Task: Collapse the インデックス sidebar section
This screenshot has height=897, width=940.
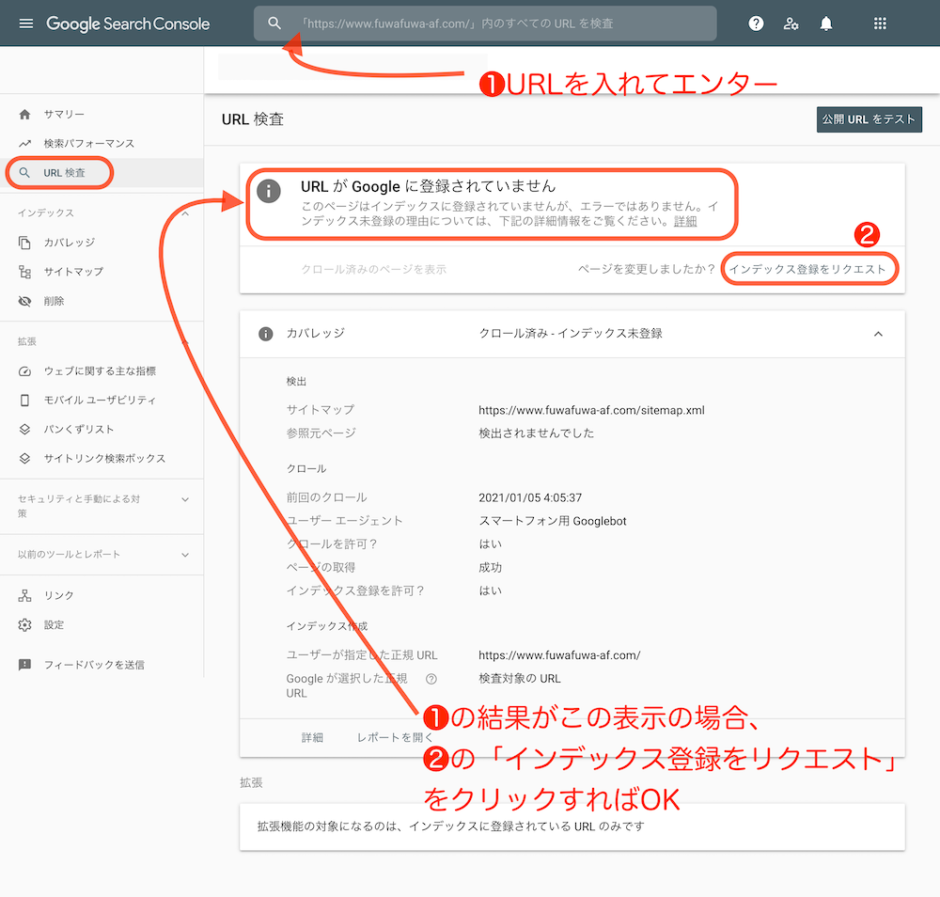Action: tap(185, 213)
